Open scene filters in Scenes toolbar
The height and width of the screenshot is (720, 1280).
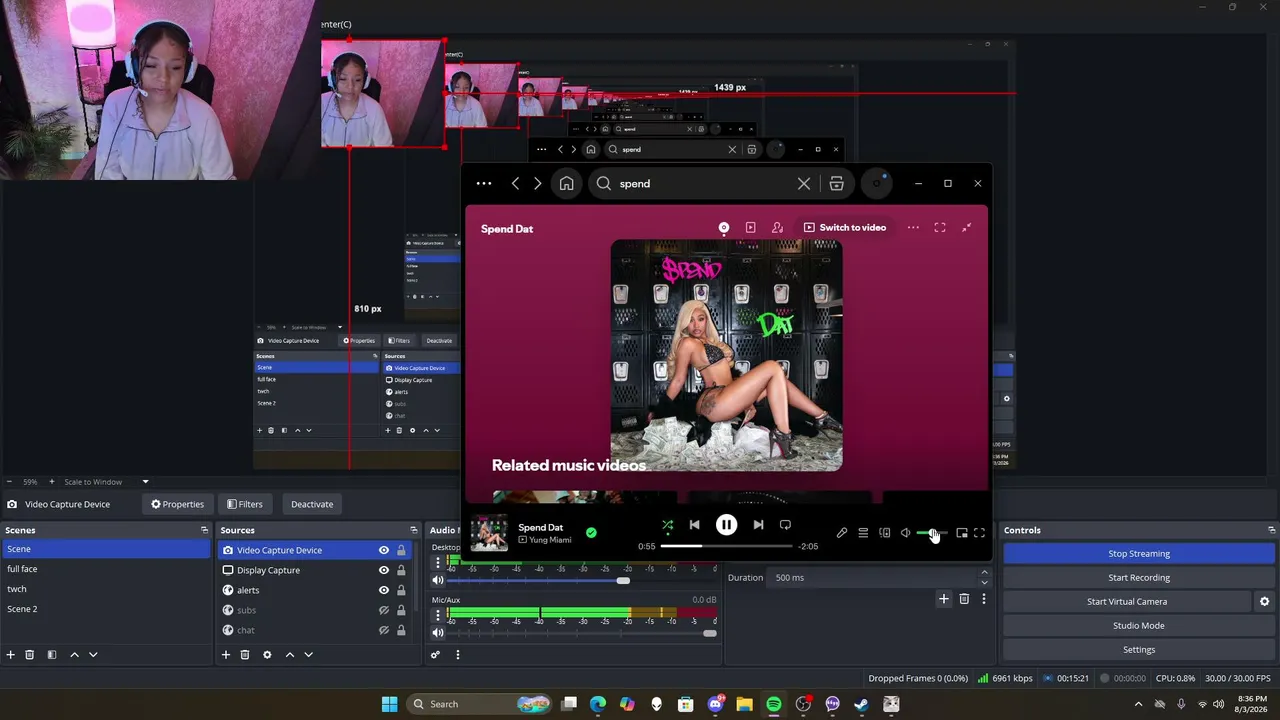pyautogui.click(x=51, y=655)
